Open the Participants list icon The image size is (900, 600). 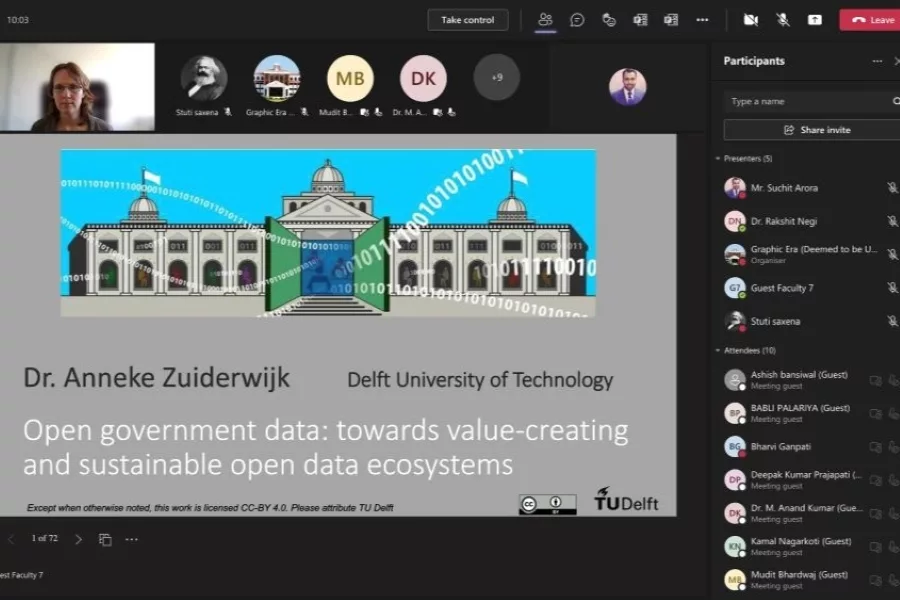[x=545, y=19]
